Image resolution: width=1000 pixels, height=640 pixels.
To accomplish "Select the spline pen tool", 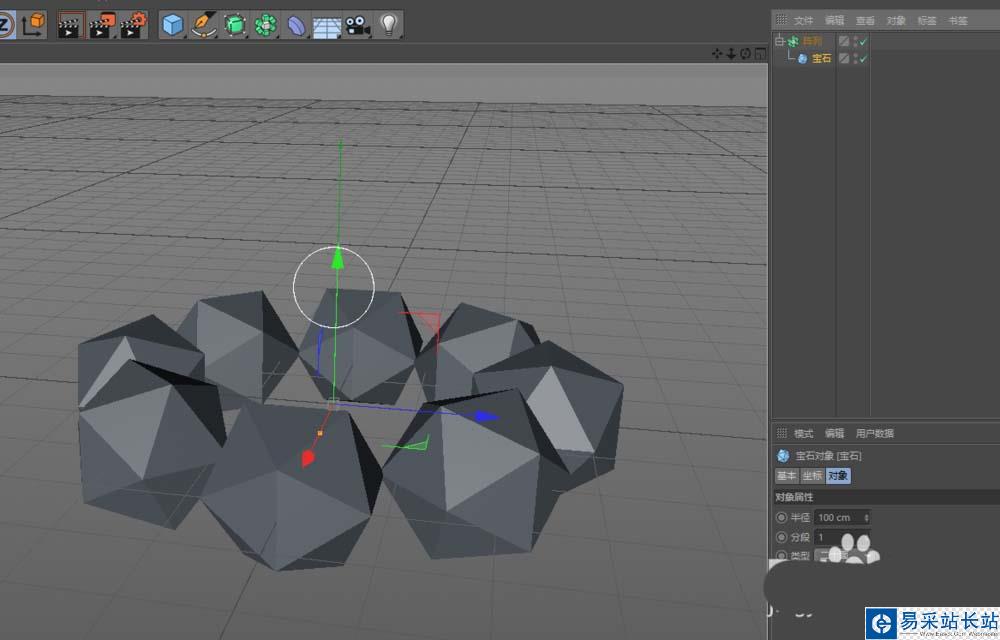I will (x=203, y=25).
